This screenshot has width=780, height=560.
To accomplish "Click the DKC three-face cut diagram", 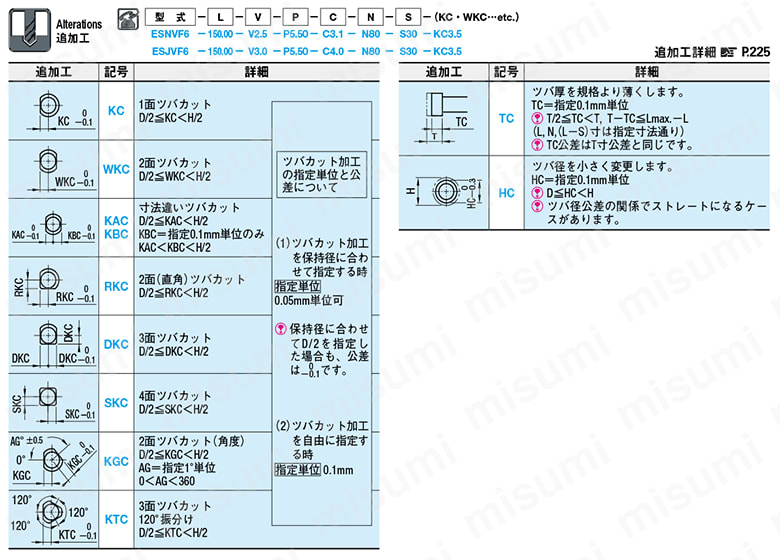I will pos(54,344).
